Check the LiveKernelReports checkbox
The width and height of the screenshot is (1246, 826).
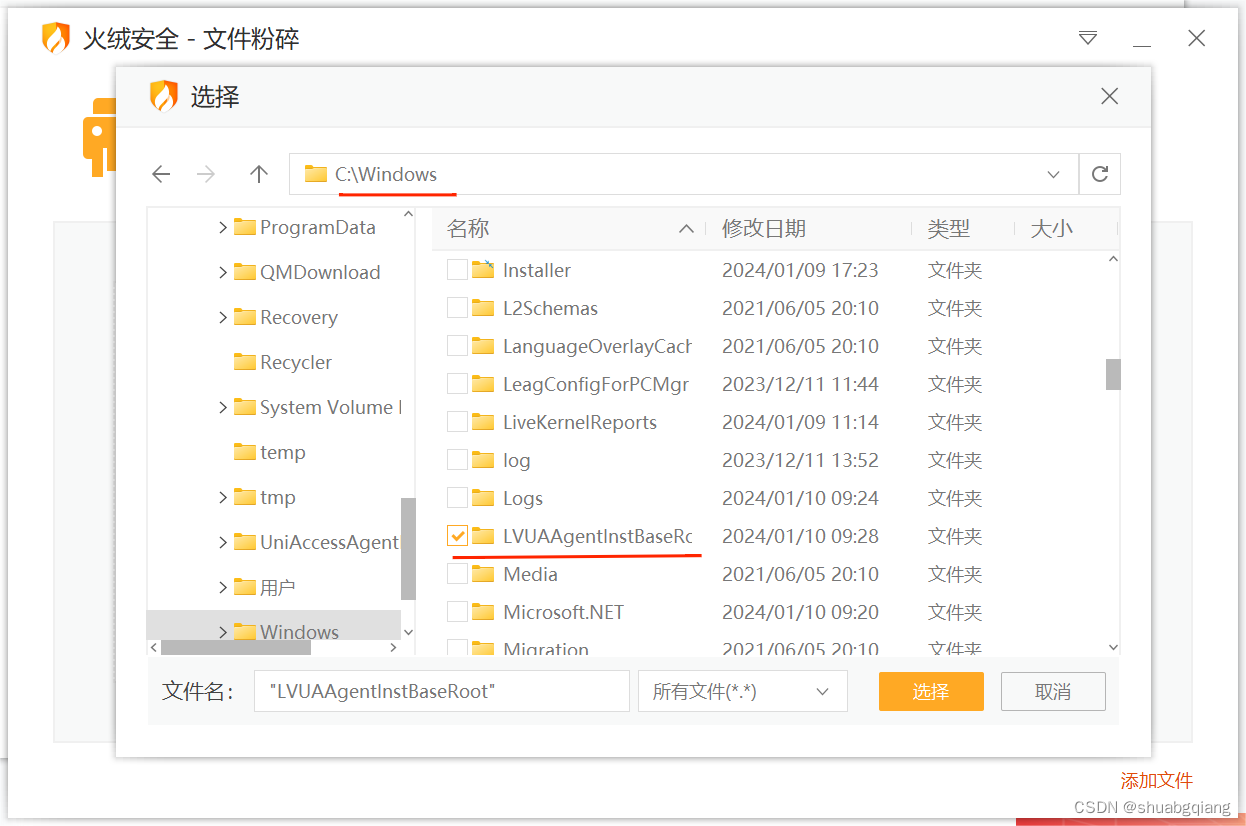457,422
